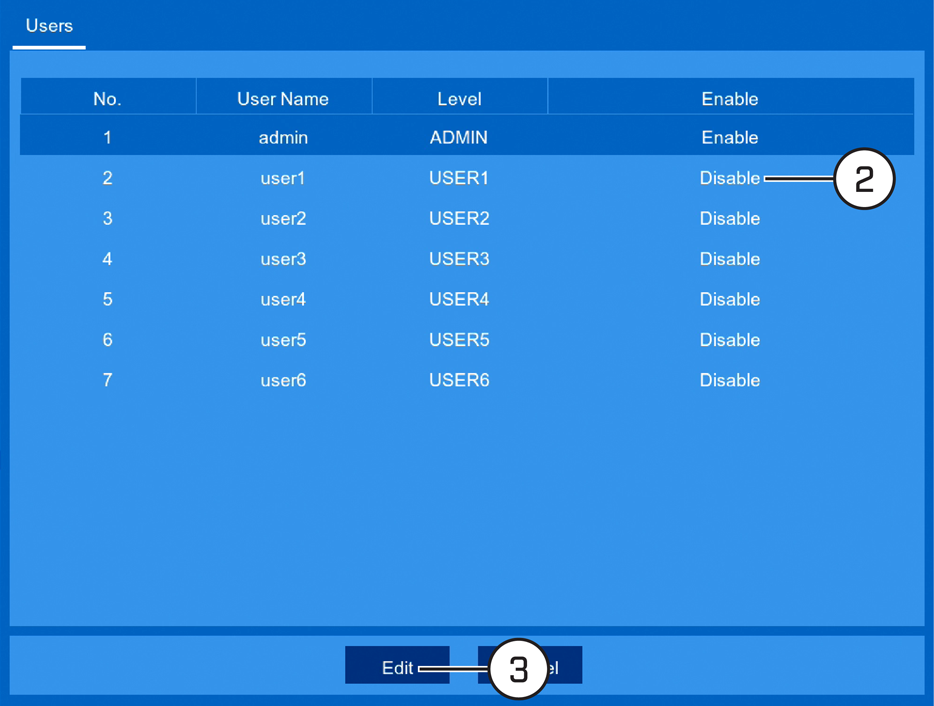Click Enable status for admin
This screenshot has height=706, width=934.
pos(730,138)
